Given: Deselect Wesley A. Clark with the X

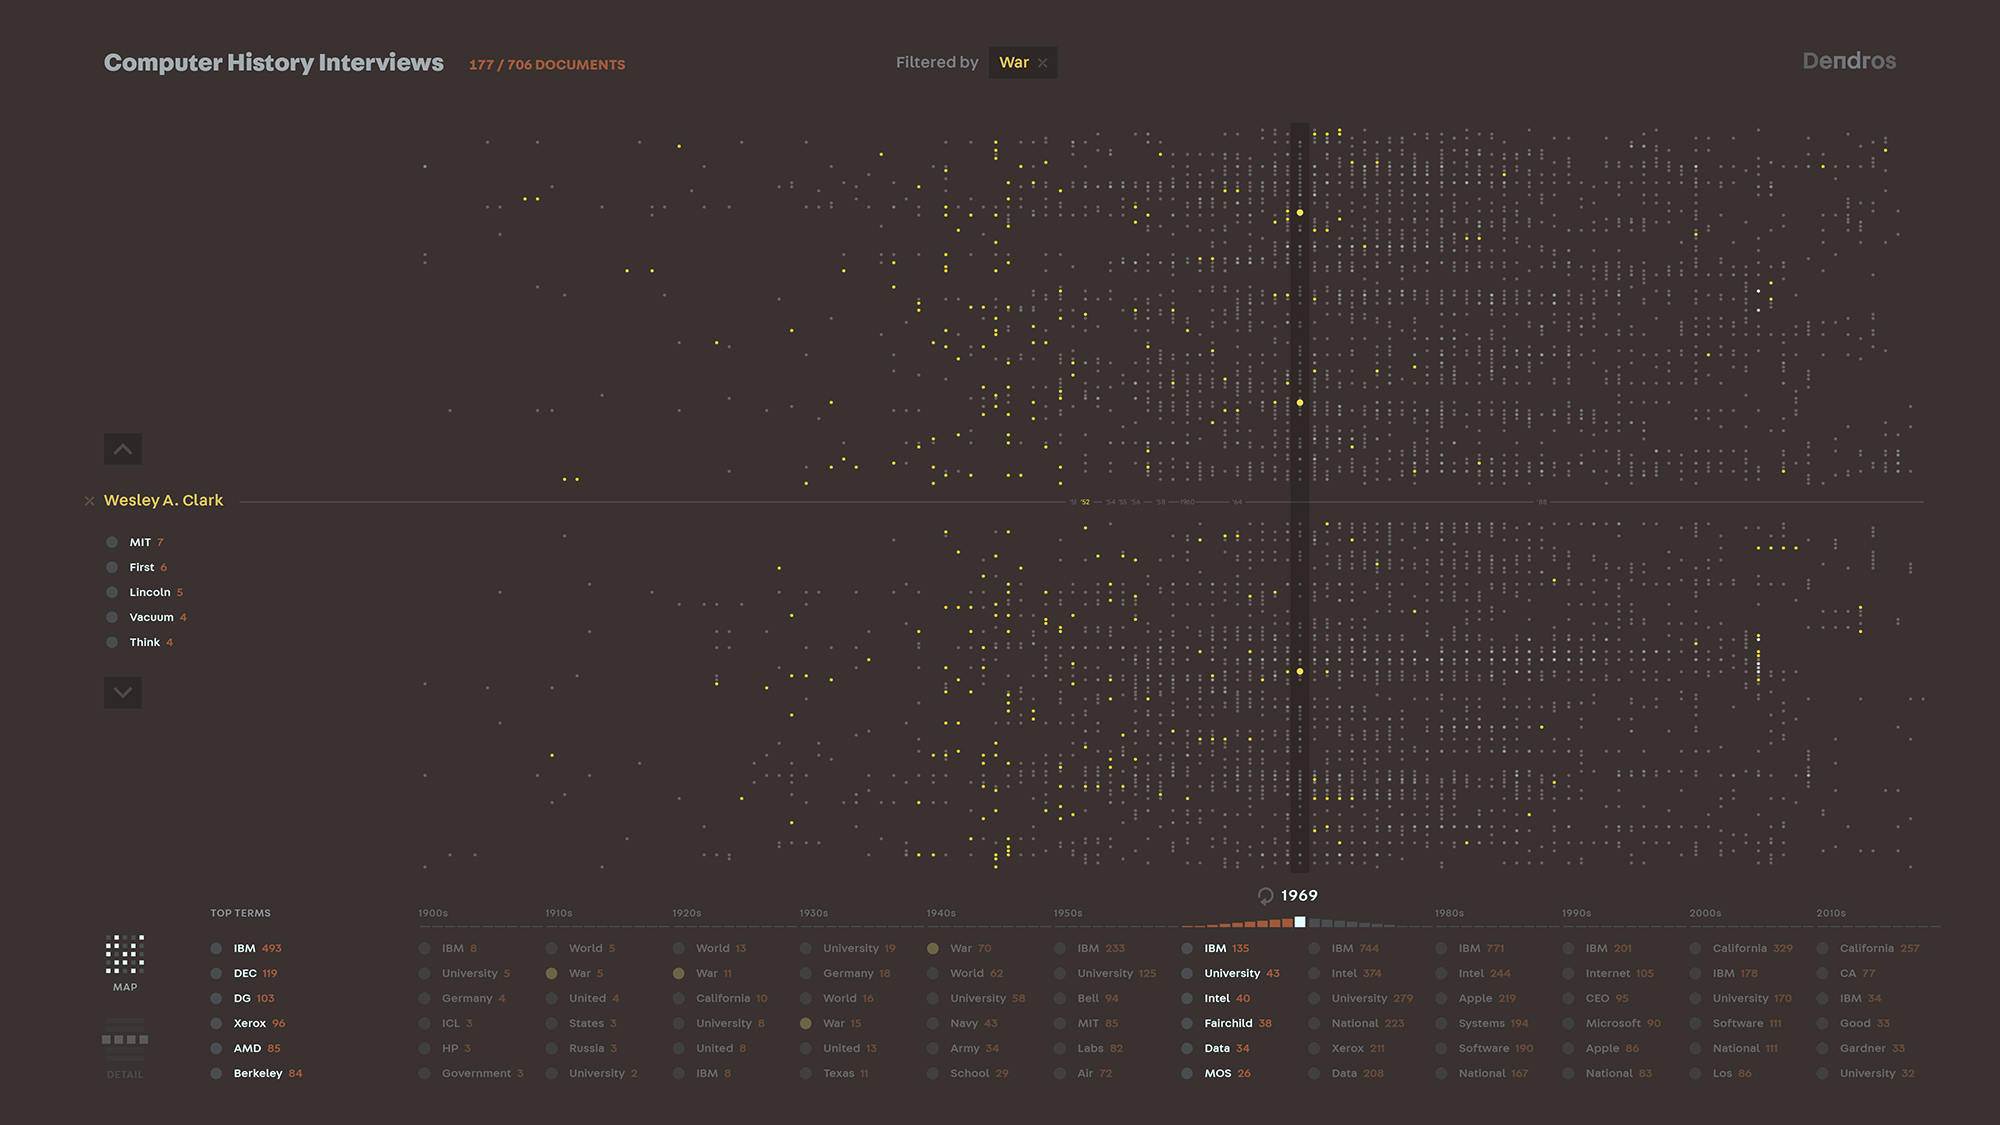Looking at the screenshot, I should [x=90, y=501].
